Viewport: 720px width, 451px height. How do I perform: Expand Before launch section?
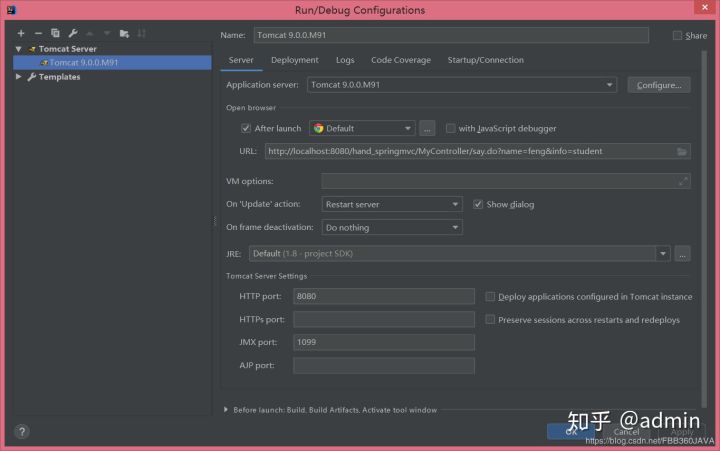[225, 410]
